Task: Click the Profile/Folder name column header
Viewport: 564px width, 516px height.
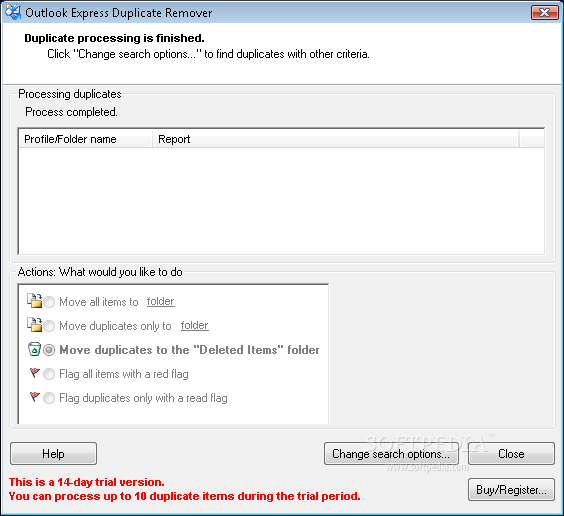Action: point(86,139)
